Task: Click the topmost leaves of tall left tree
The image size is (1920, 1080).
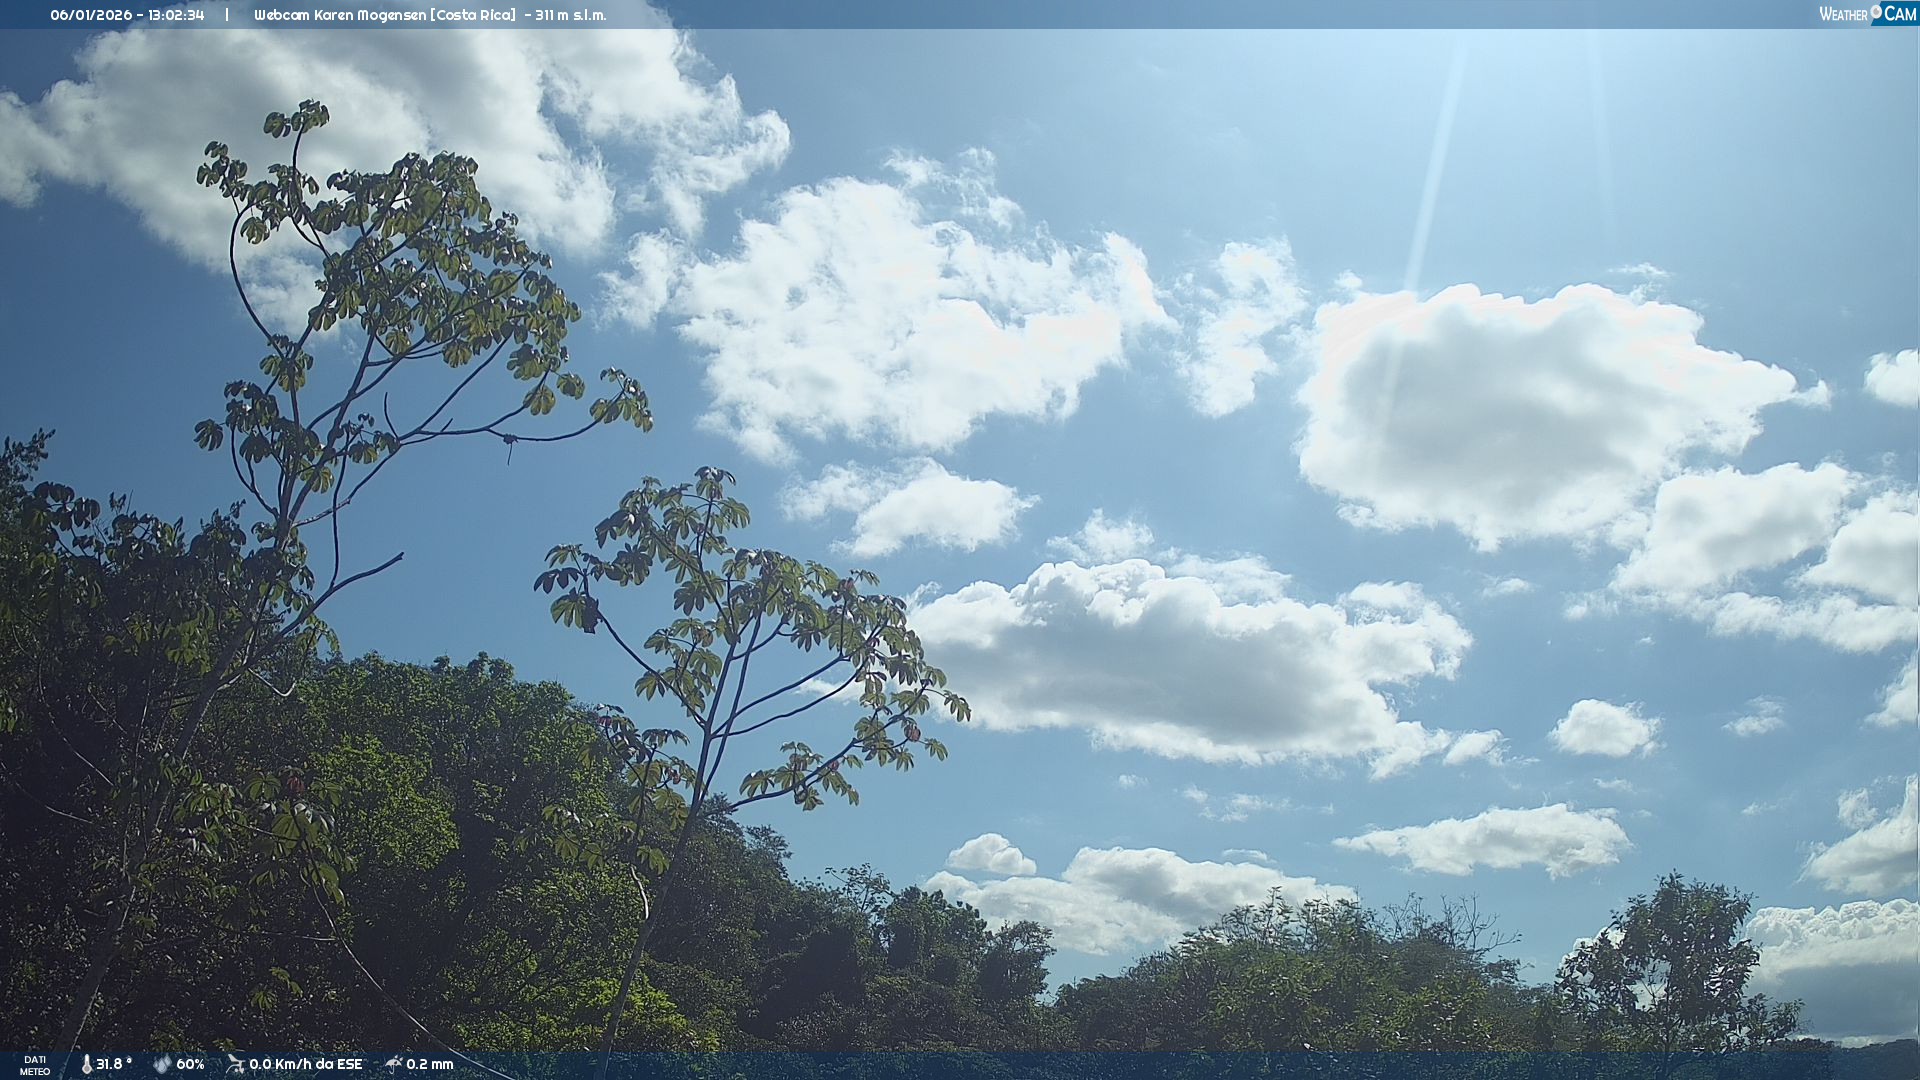Action: pos(298,120)
